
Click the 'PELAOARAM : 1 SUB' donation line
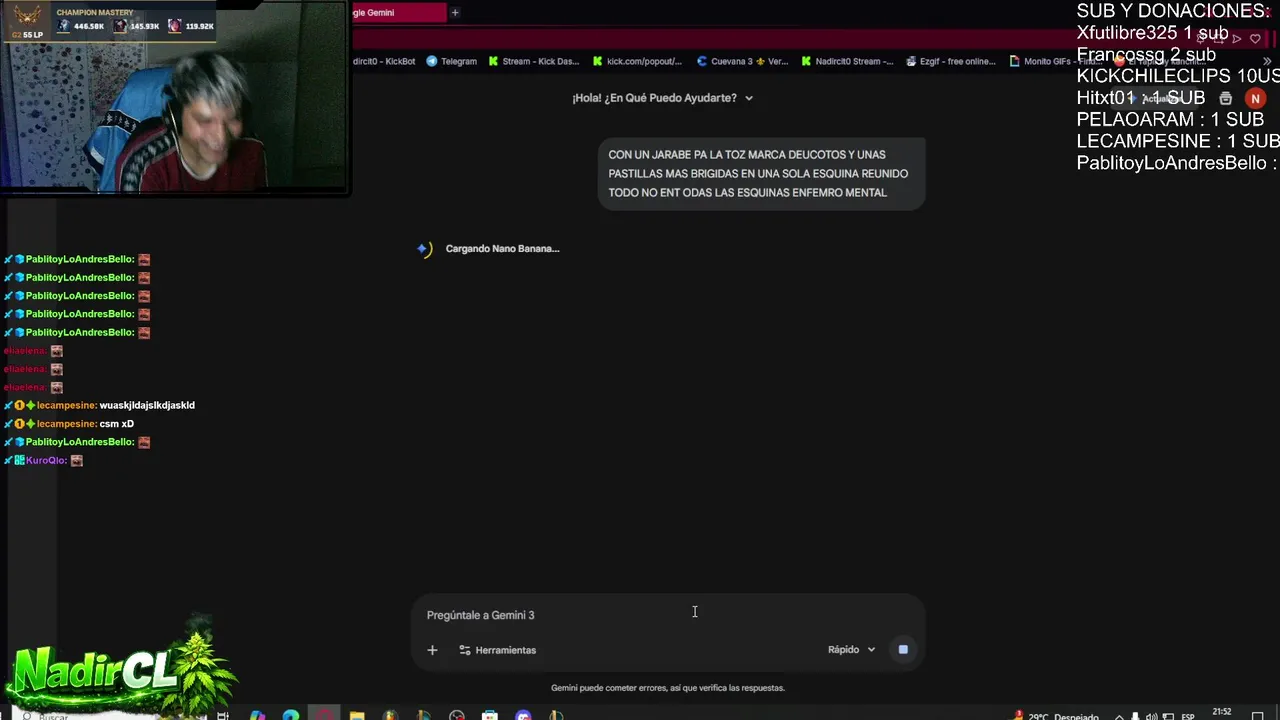click(1170, 119)
